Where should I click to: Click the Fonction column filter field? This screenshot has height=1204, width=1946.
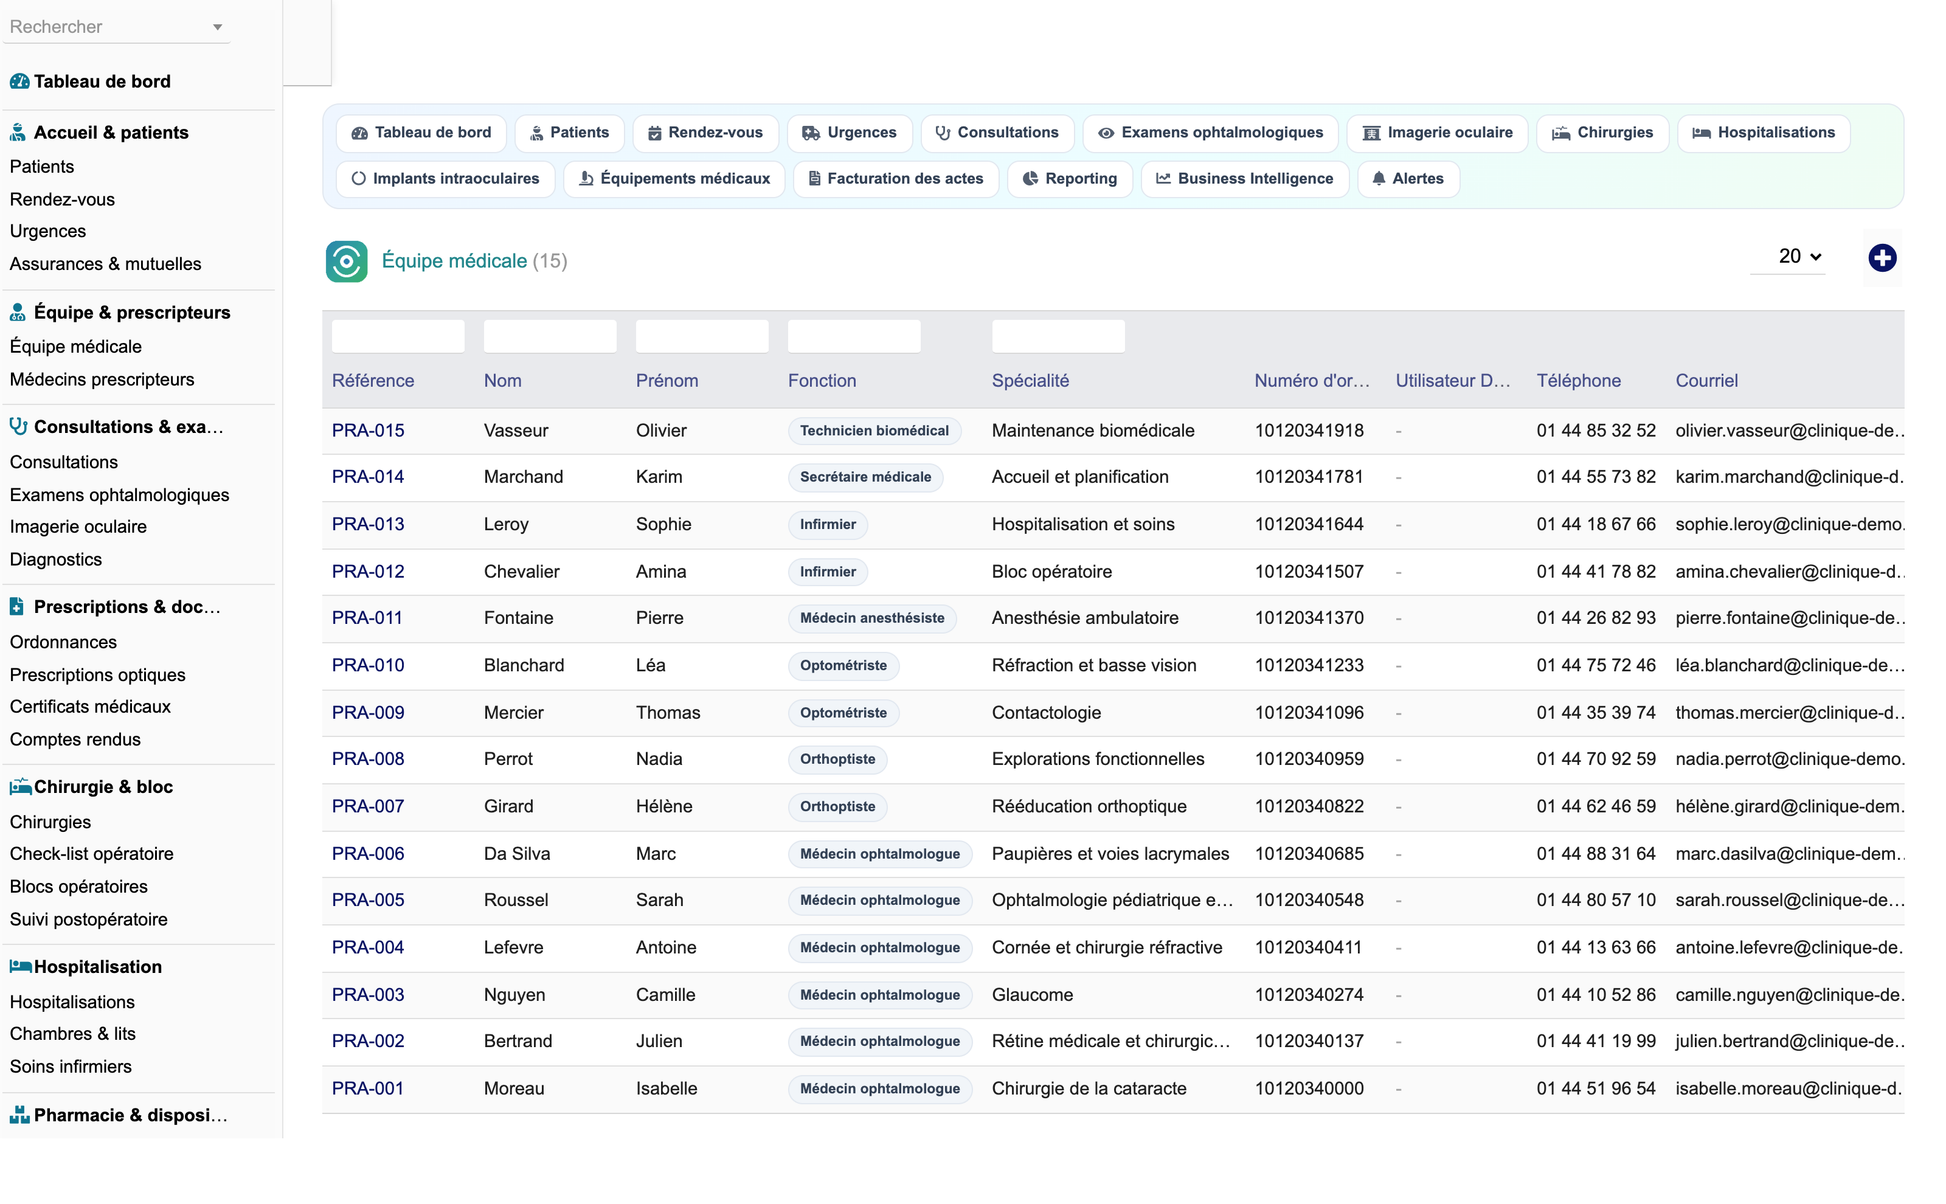[x=854, y=336]
